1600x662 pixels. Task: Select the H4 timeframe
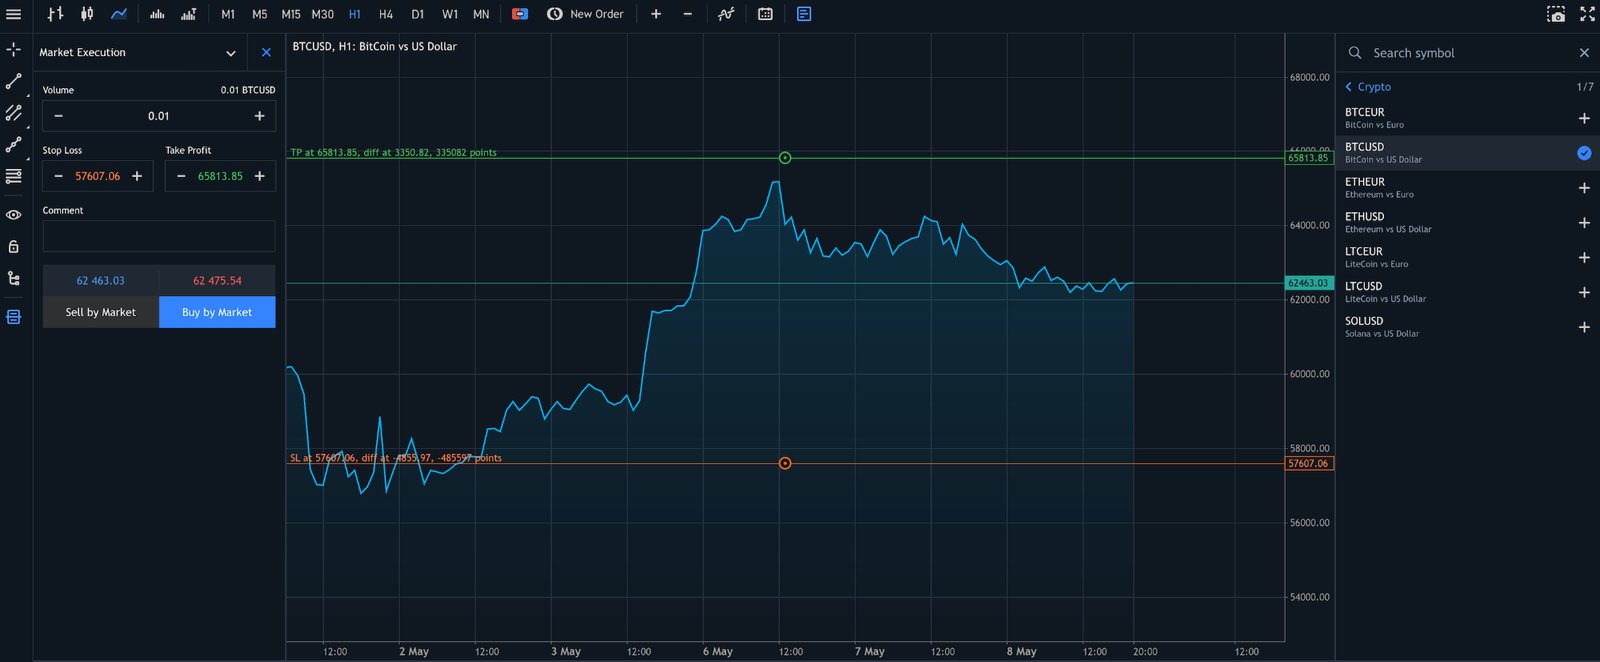pos(386,14)
